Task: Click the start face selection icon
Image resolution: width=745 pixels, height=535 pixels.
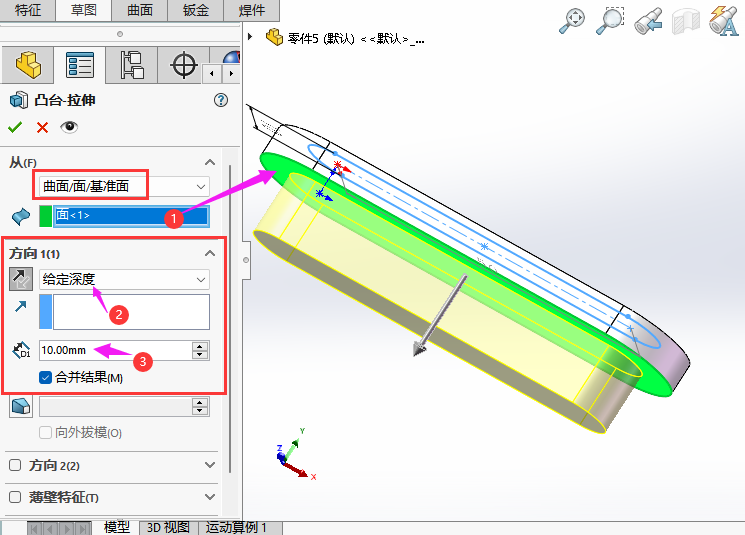Action: 21,216
